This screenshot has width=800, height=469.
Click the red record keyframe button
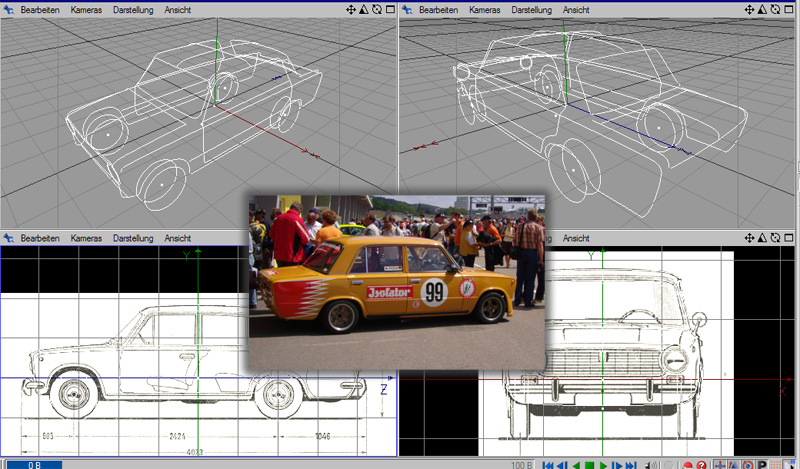tap(687, 464)
